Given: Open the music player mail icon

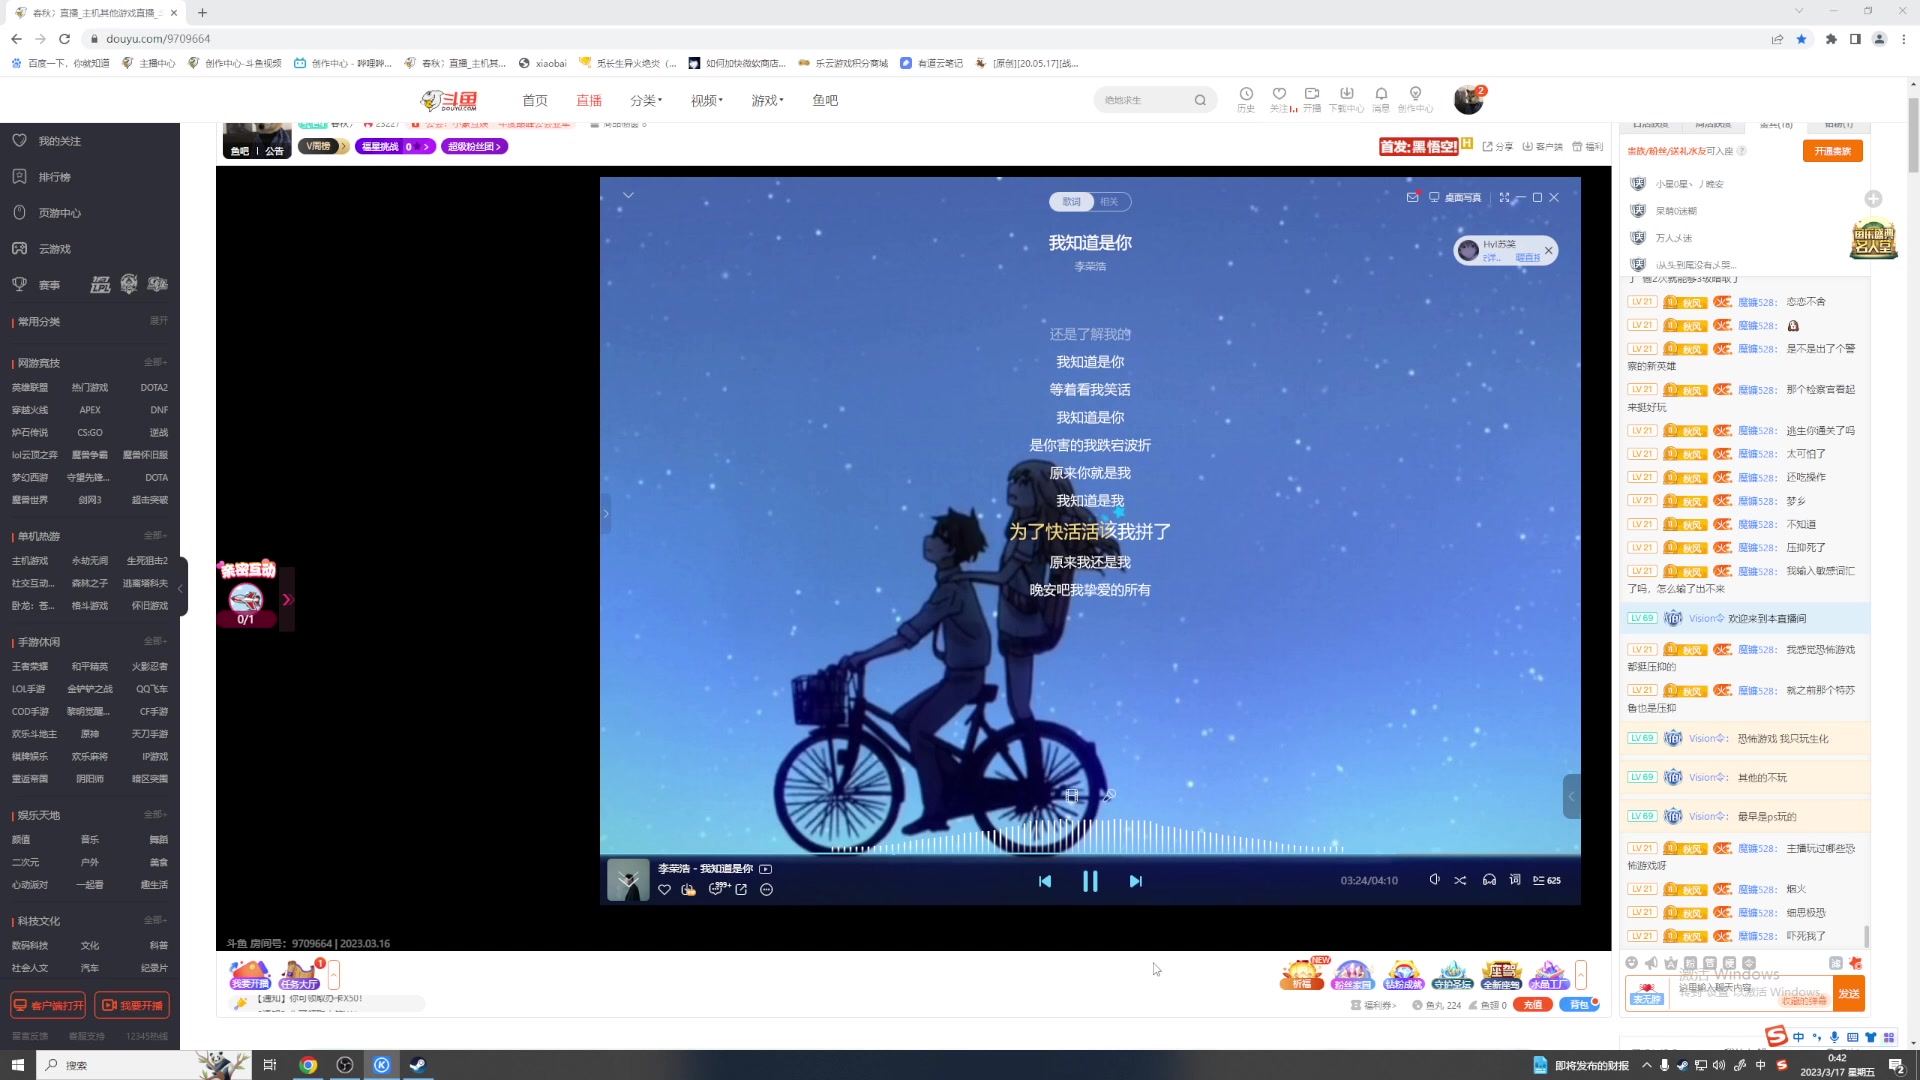Looking at the screenshot, I should point(1412,197).
